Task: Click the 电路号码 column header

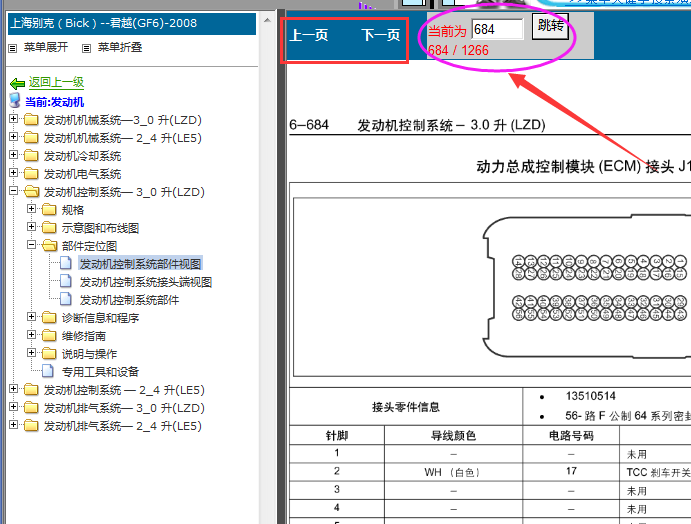Action: (571, 435)
